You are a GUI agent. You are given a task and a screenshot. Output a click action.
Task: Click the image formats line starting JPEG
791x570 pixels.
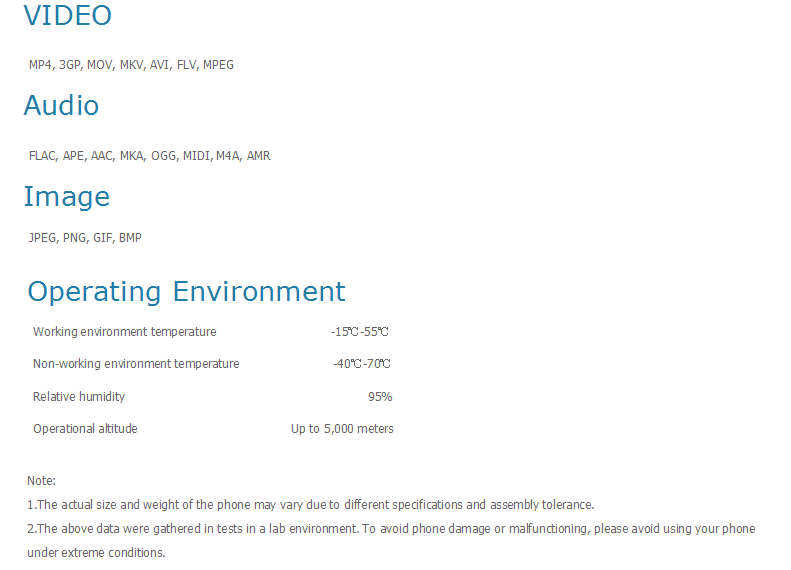[x=85, y=238]
